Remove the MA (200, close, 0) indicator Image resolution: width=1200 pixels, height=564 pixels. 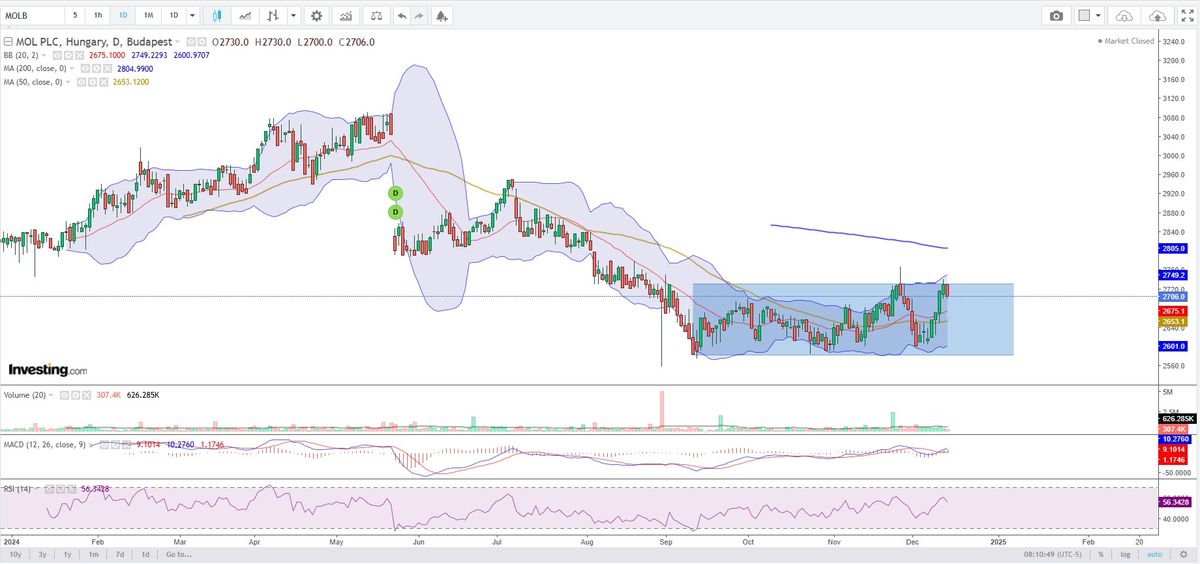pyautogui.click(x=107, y=68)
